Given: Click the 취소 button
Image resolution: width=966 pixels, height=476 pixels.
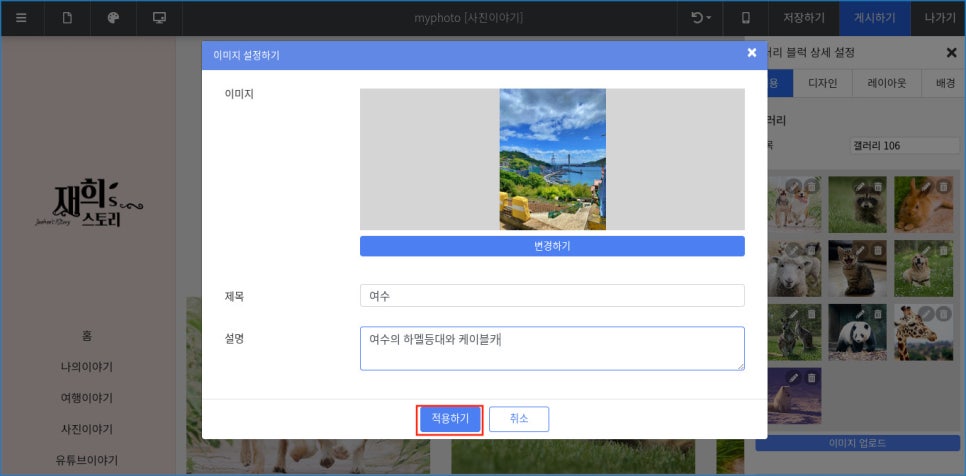Looking at the screenshot, I should [x=519, y=419].
